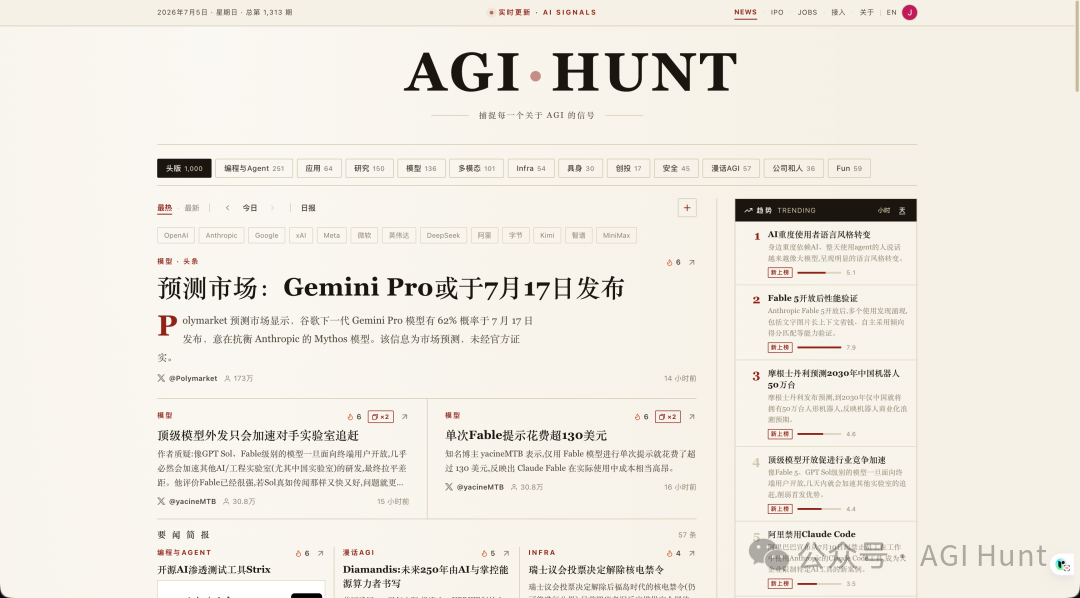Select 研究 150 category tab

click(369, 168)
